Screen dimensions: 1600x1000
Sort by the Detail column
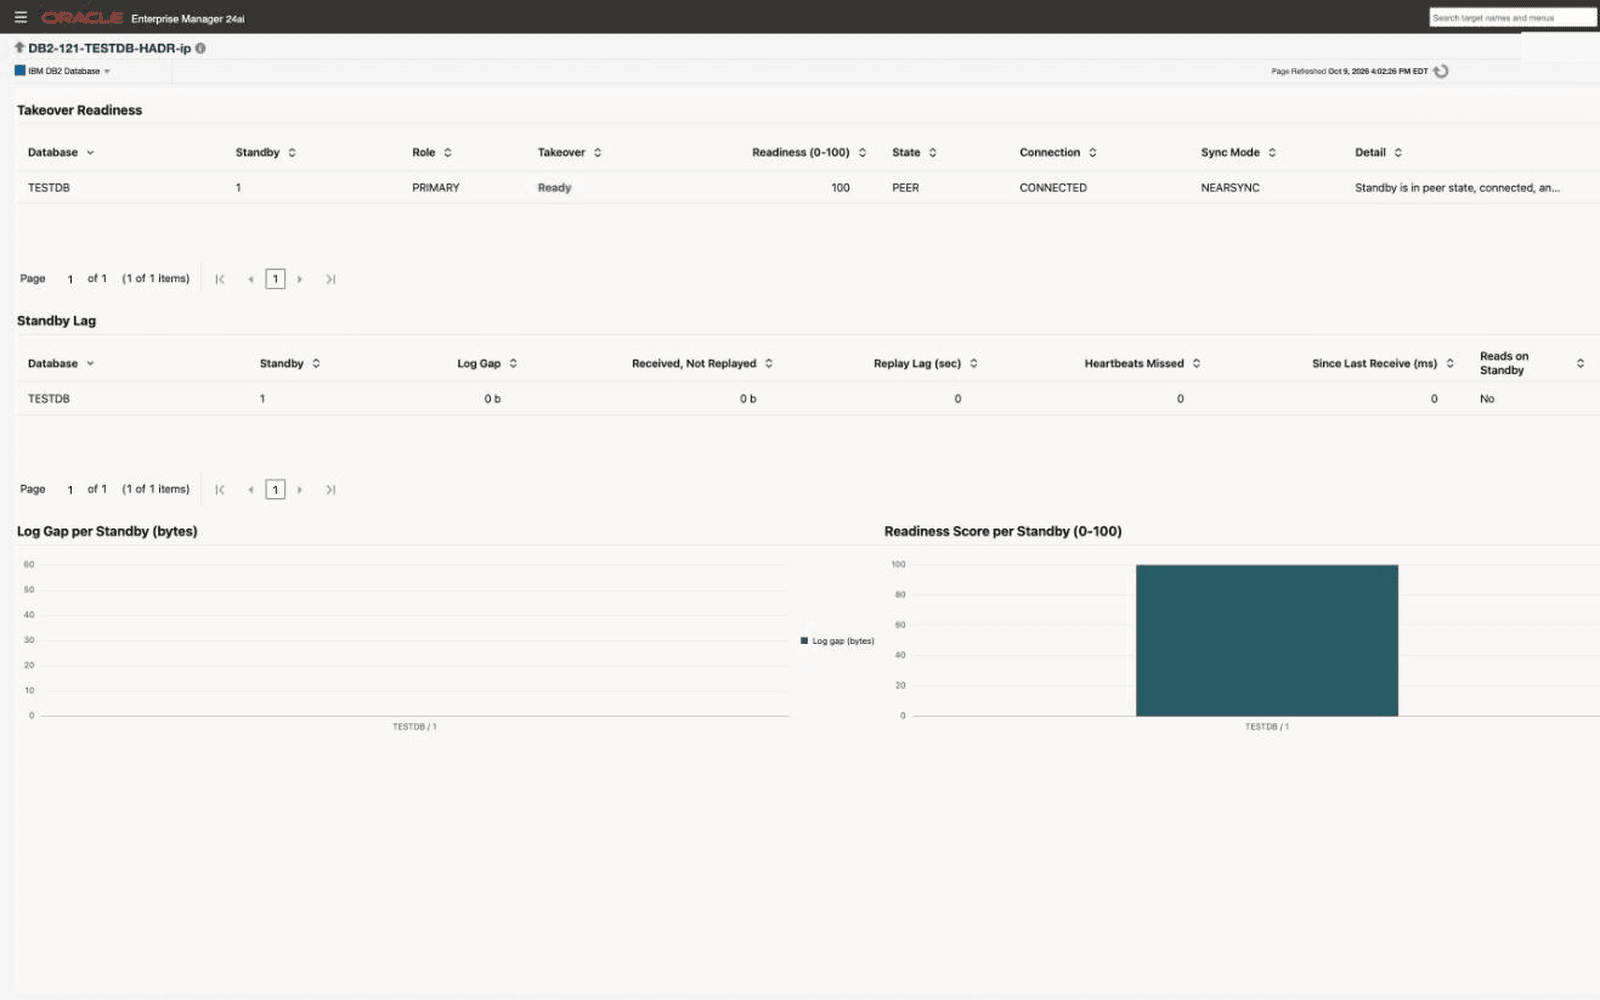[x=1398, y=153]
